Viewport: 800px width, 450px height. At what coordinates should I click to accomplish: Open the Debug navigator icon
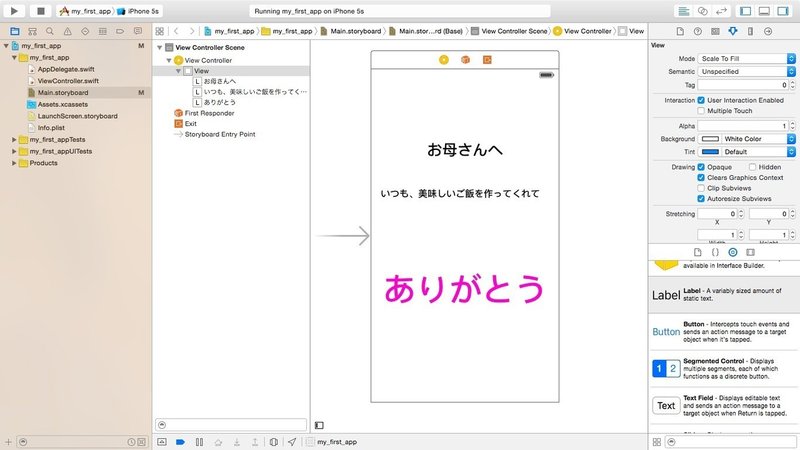[x=103, y=31]
